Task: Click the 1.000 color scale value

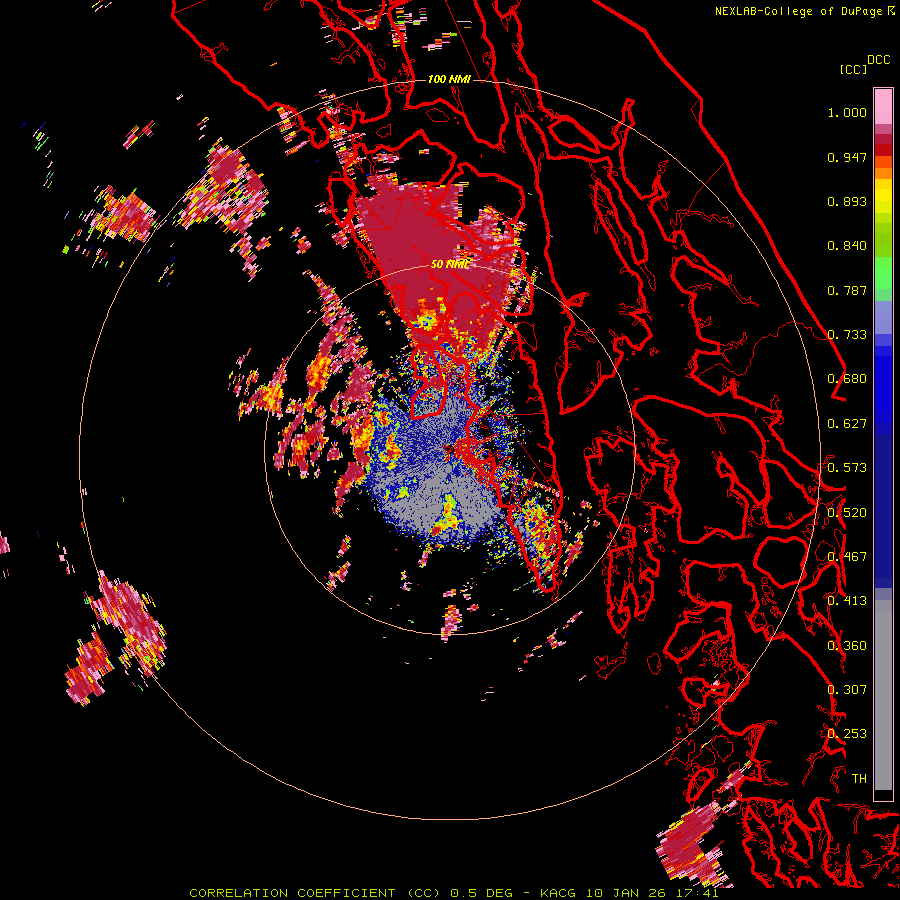Action: pyautogui.click(x=847, y=112)
